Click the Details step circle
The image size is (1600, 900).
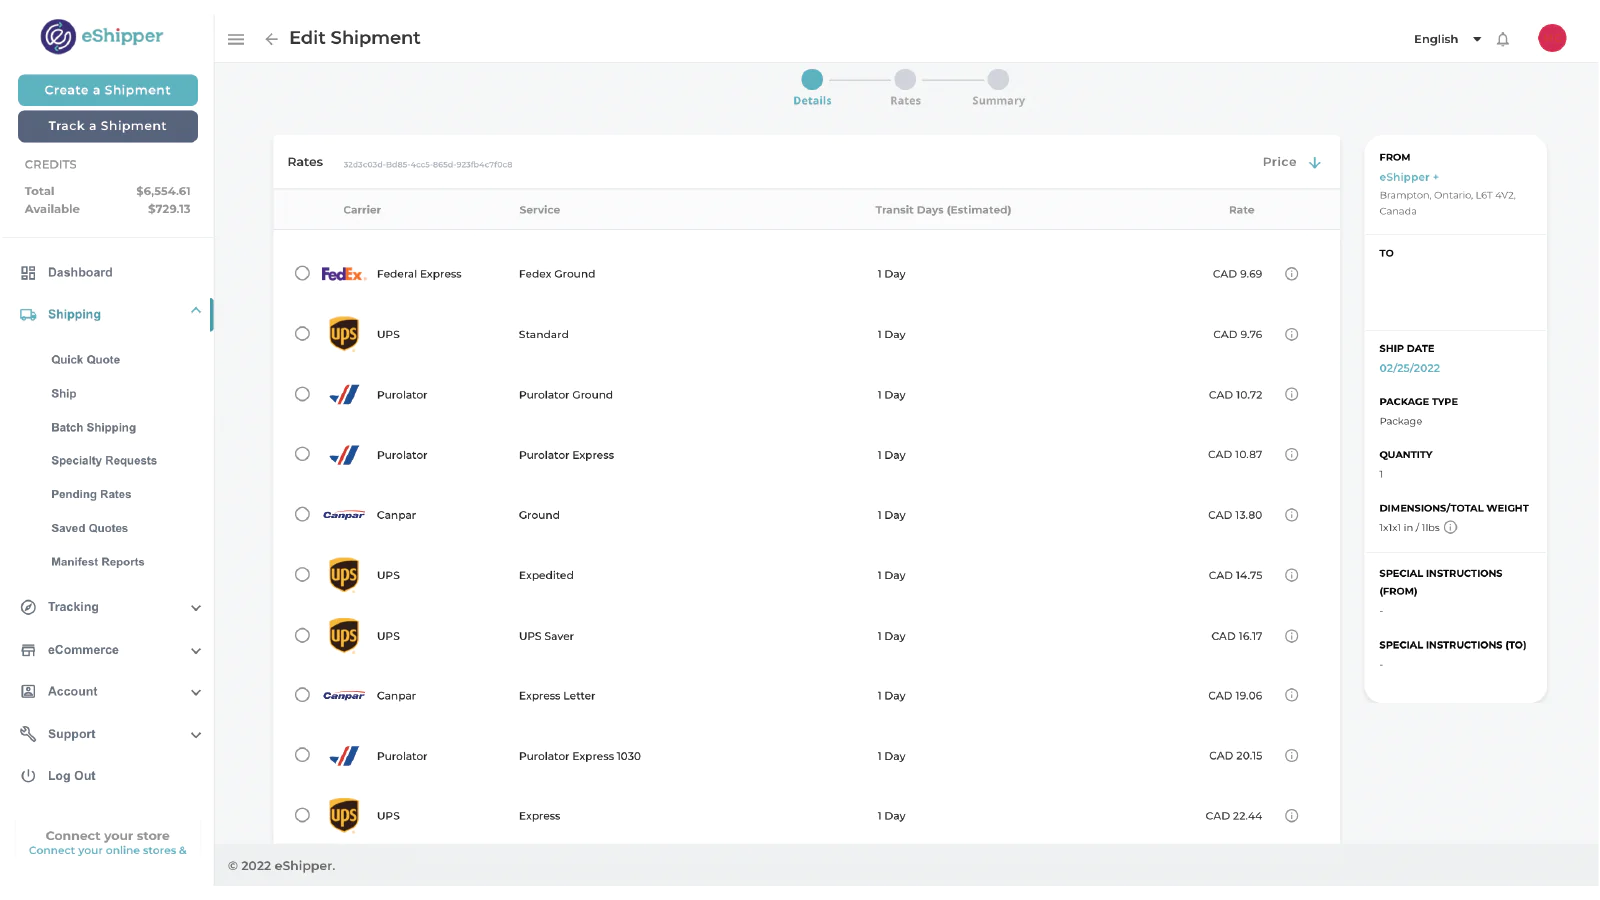(x=812, y=79)
